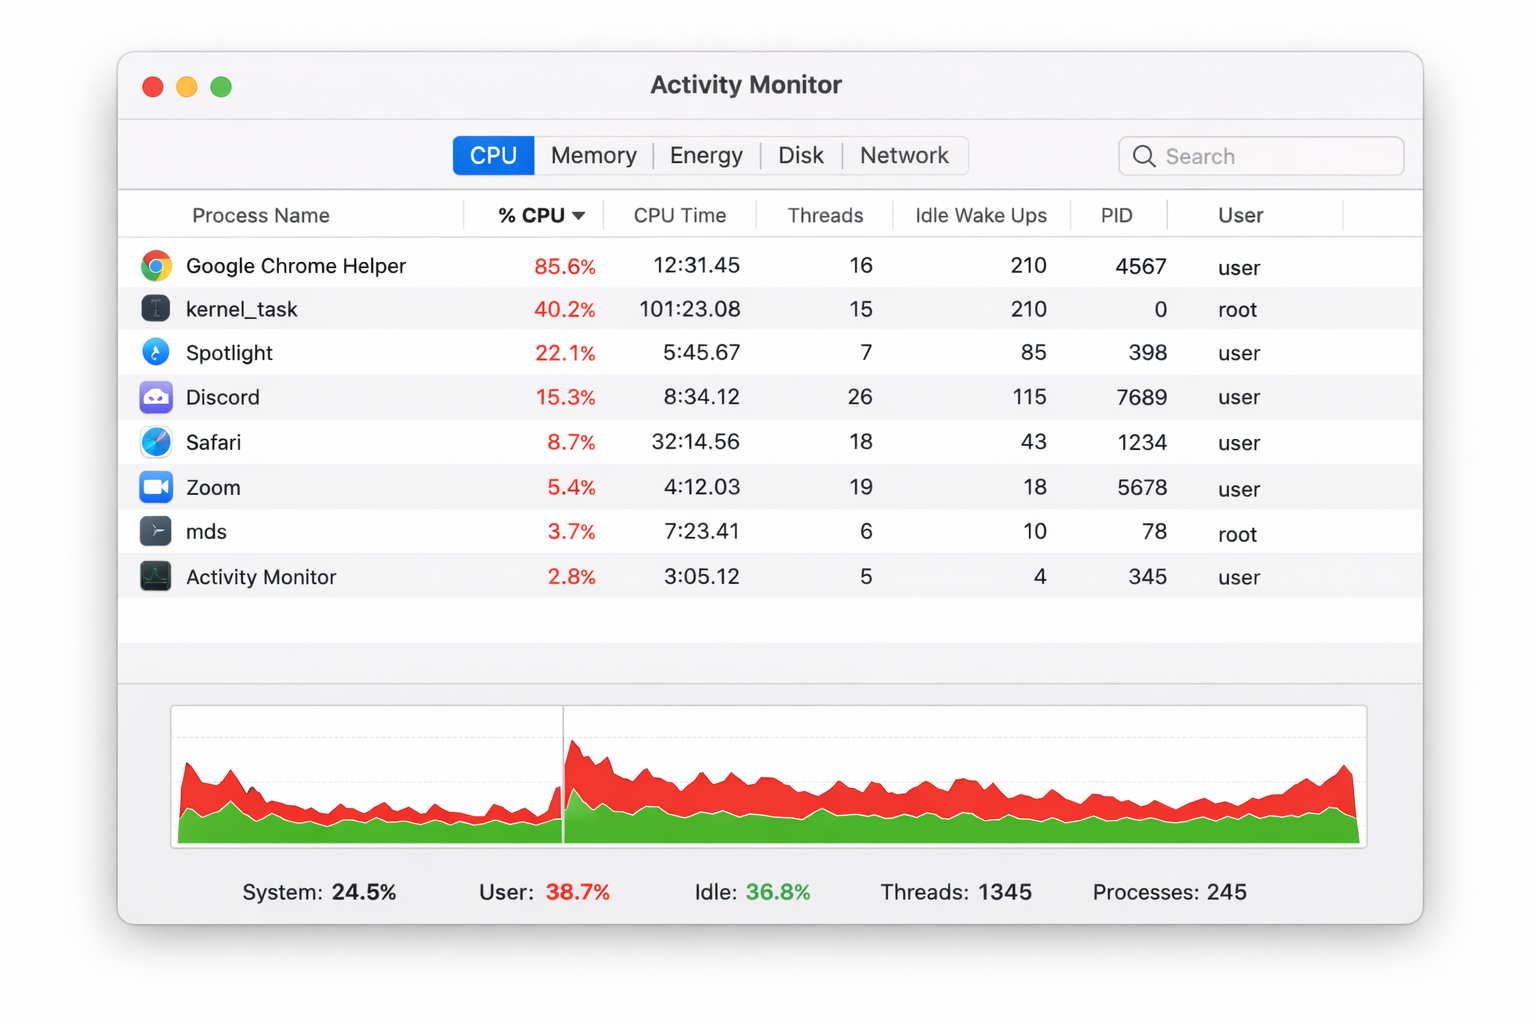1536x1024 pixels.
Task: Sort by Threads column header
Action: pos(825,216)
